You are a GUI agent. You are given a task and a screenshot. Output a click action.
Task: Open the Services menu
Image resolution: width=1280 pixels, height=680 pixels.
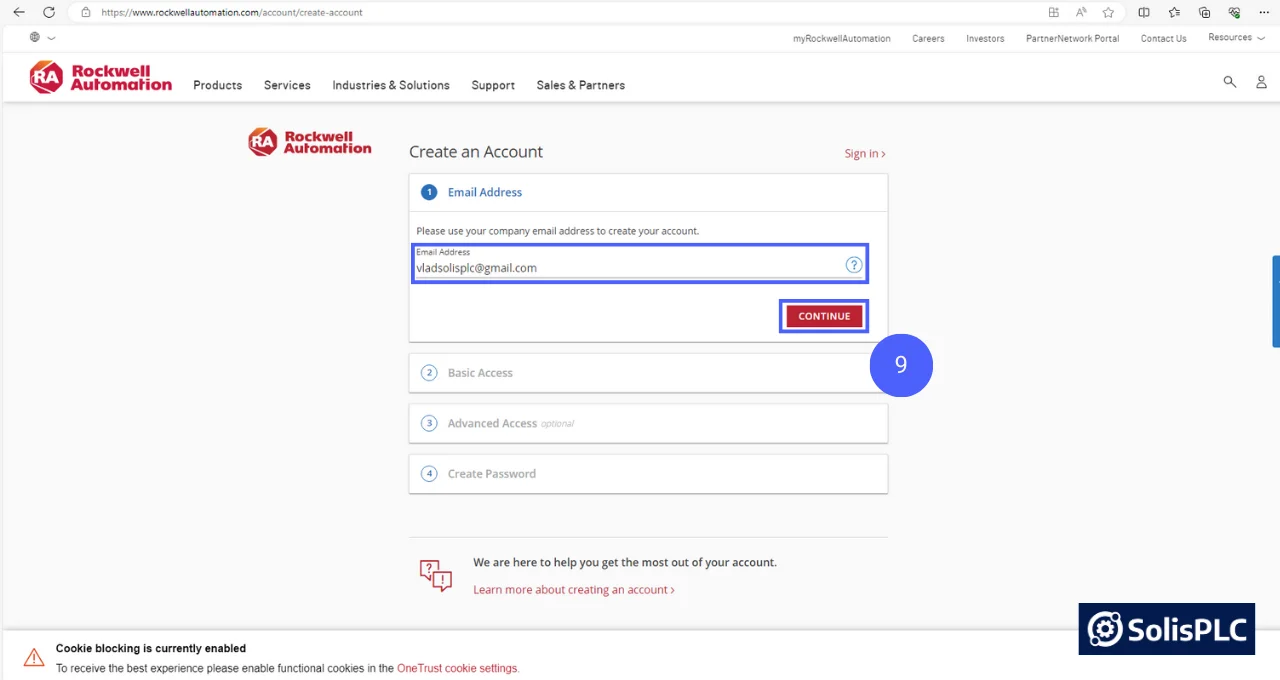pyautogui.click(x=287, y=85)
